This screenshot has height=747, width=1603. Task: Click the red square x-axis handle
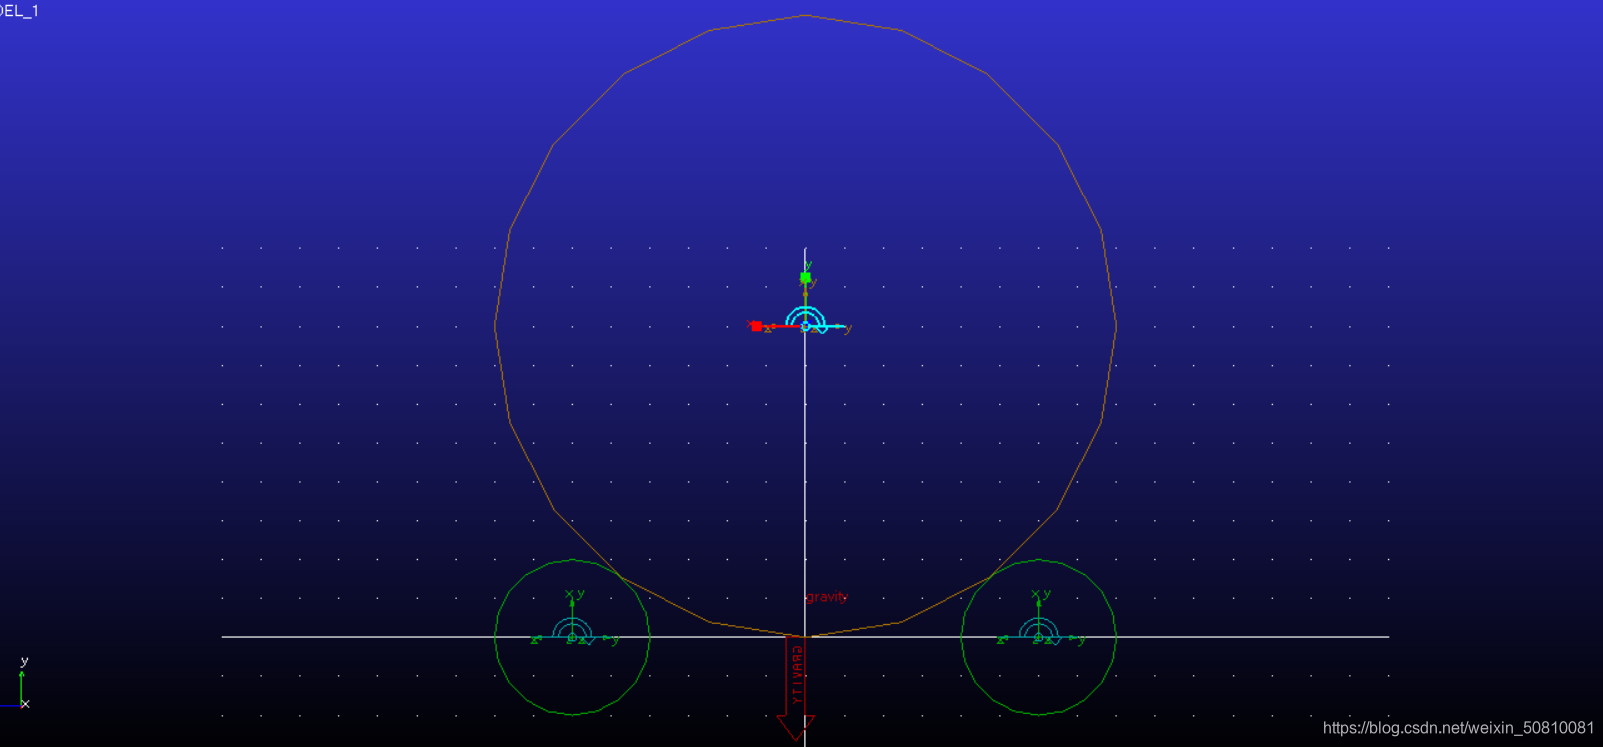click(x=756, y=326)
